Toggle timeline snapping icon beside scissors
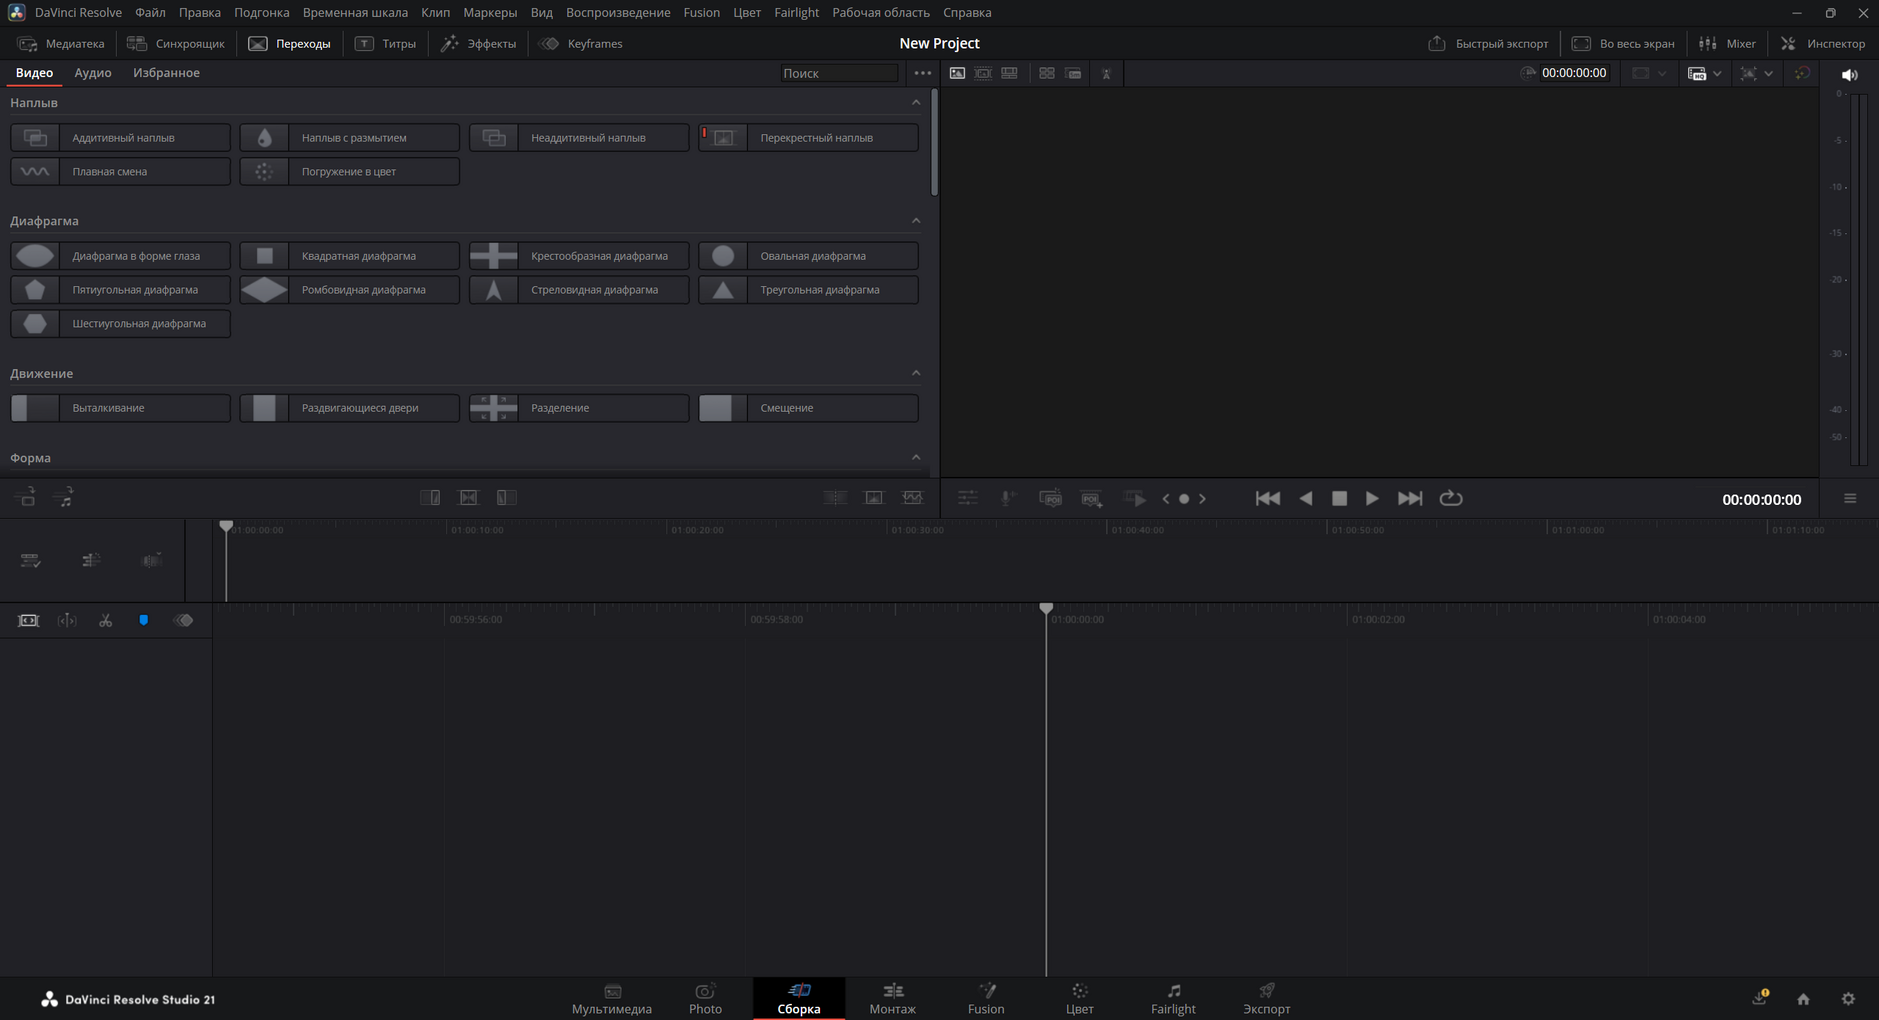 (x=67, y=620)
